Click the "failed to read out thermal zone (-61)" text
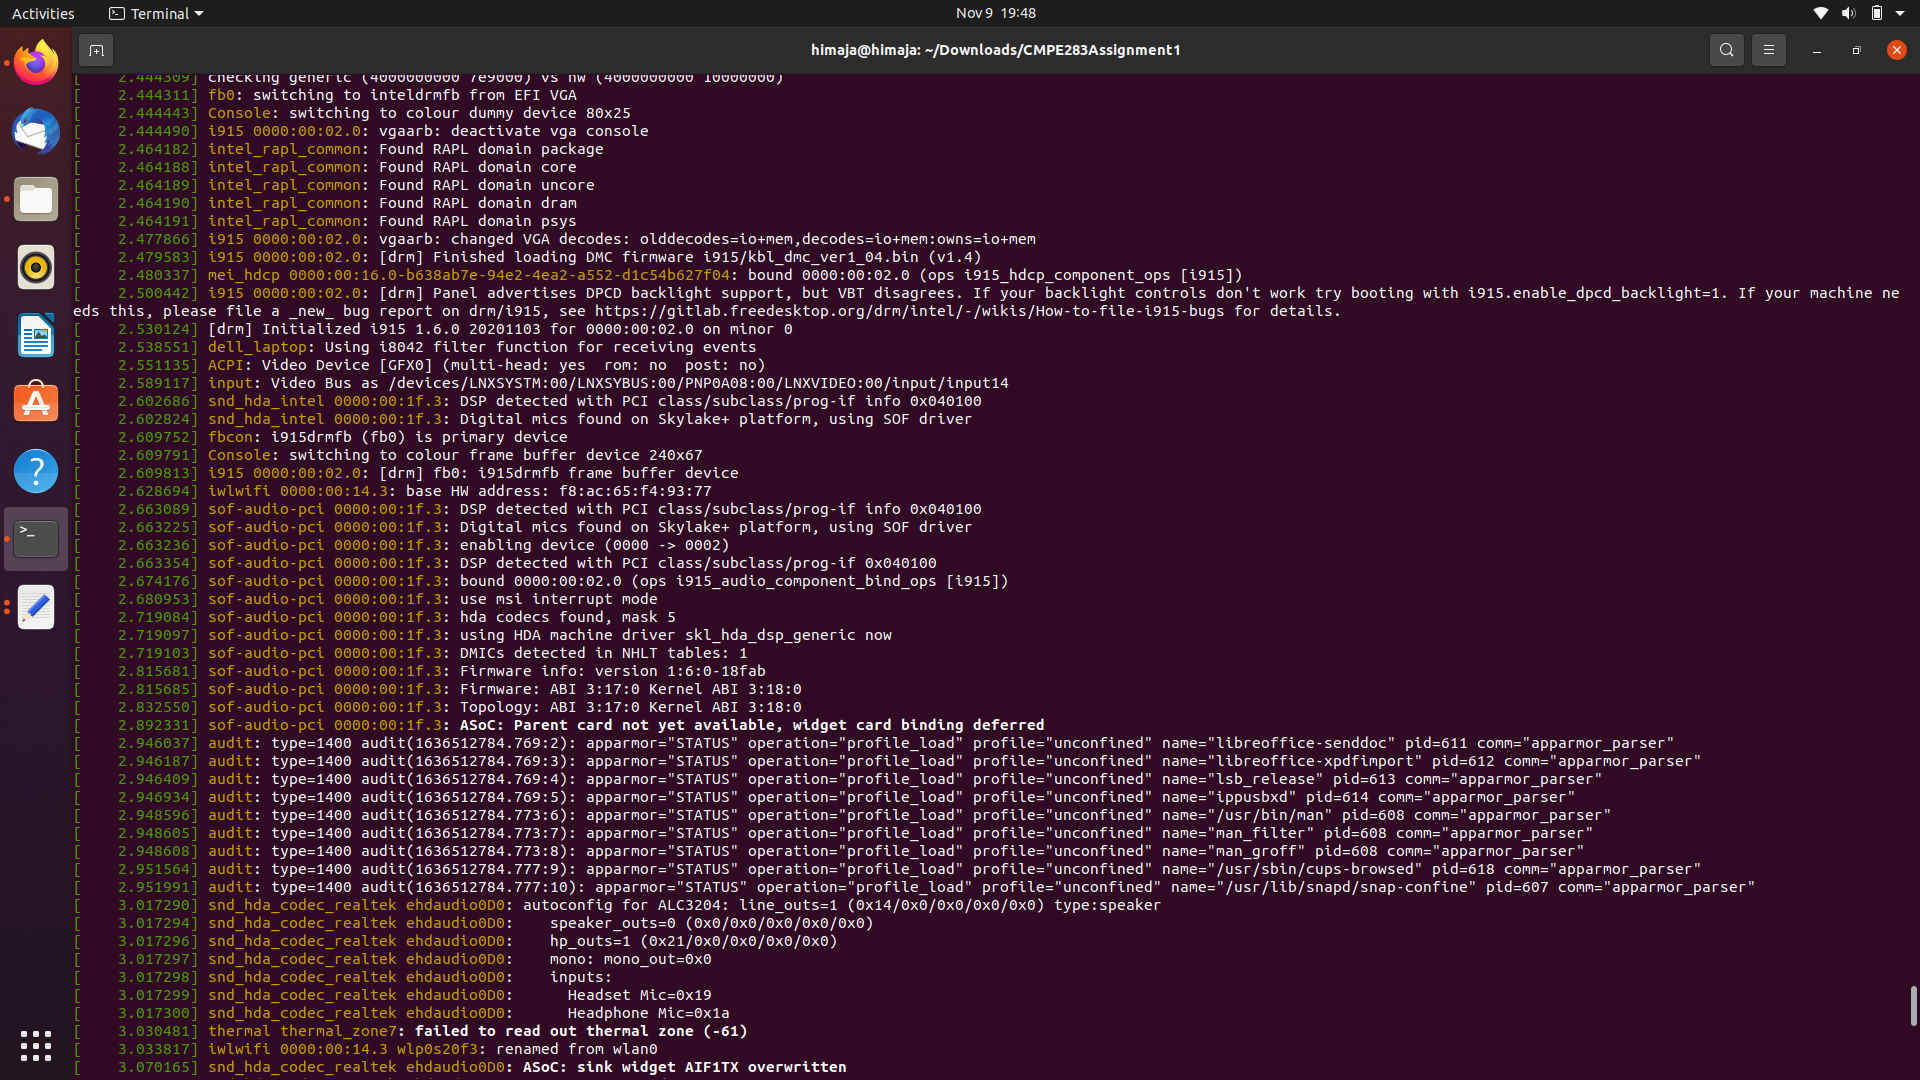 pyautogui.click(x=581, y=1031)
